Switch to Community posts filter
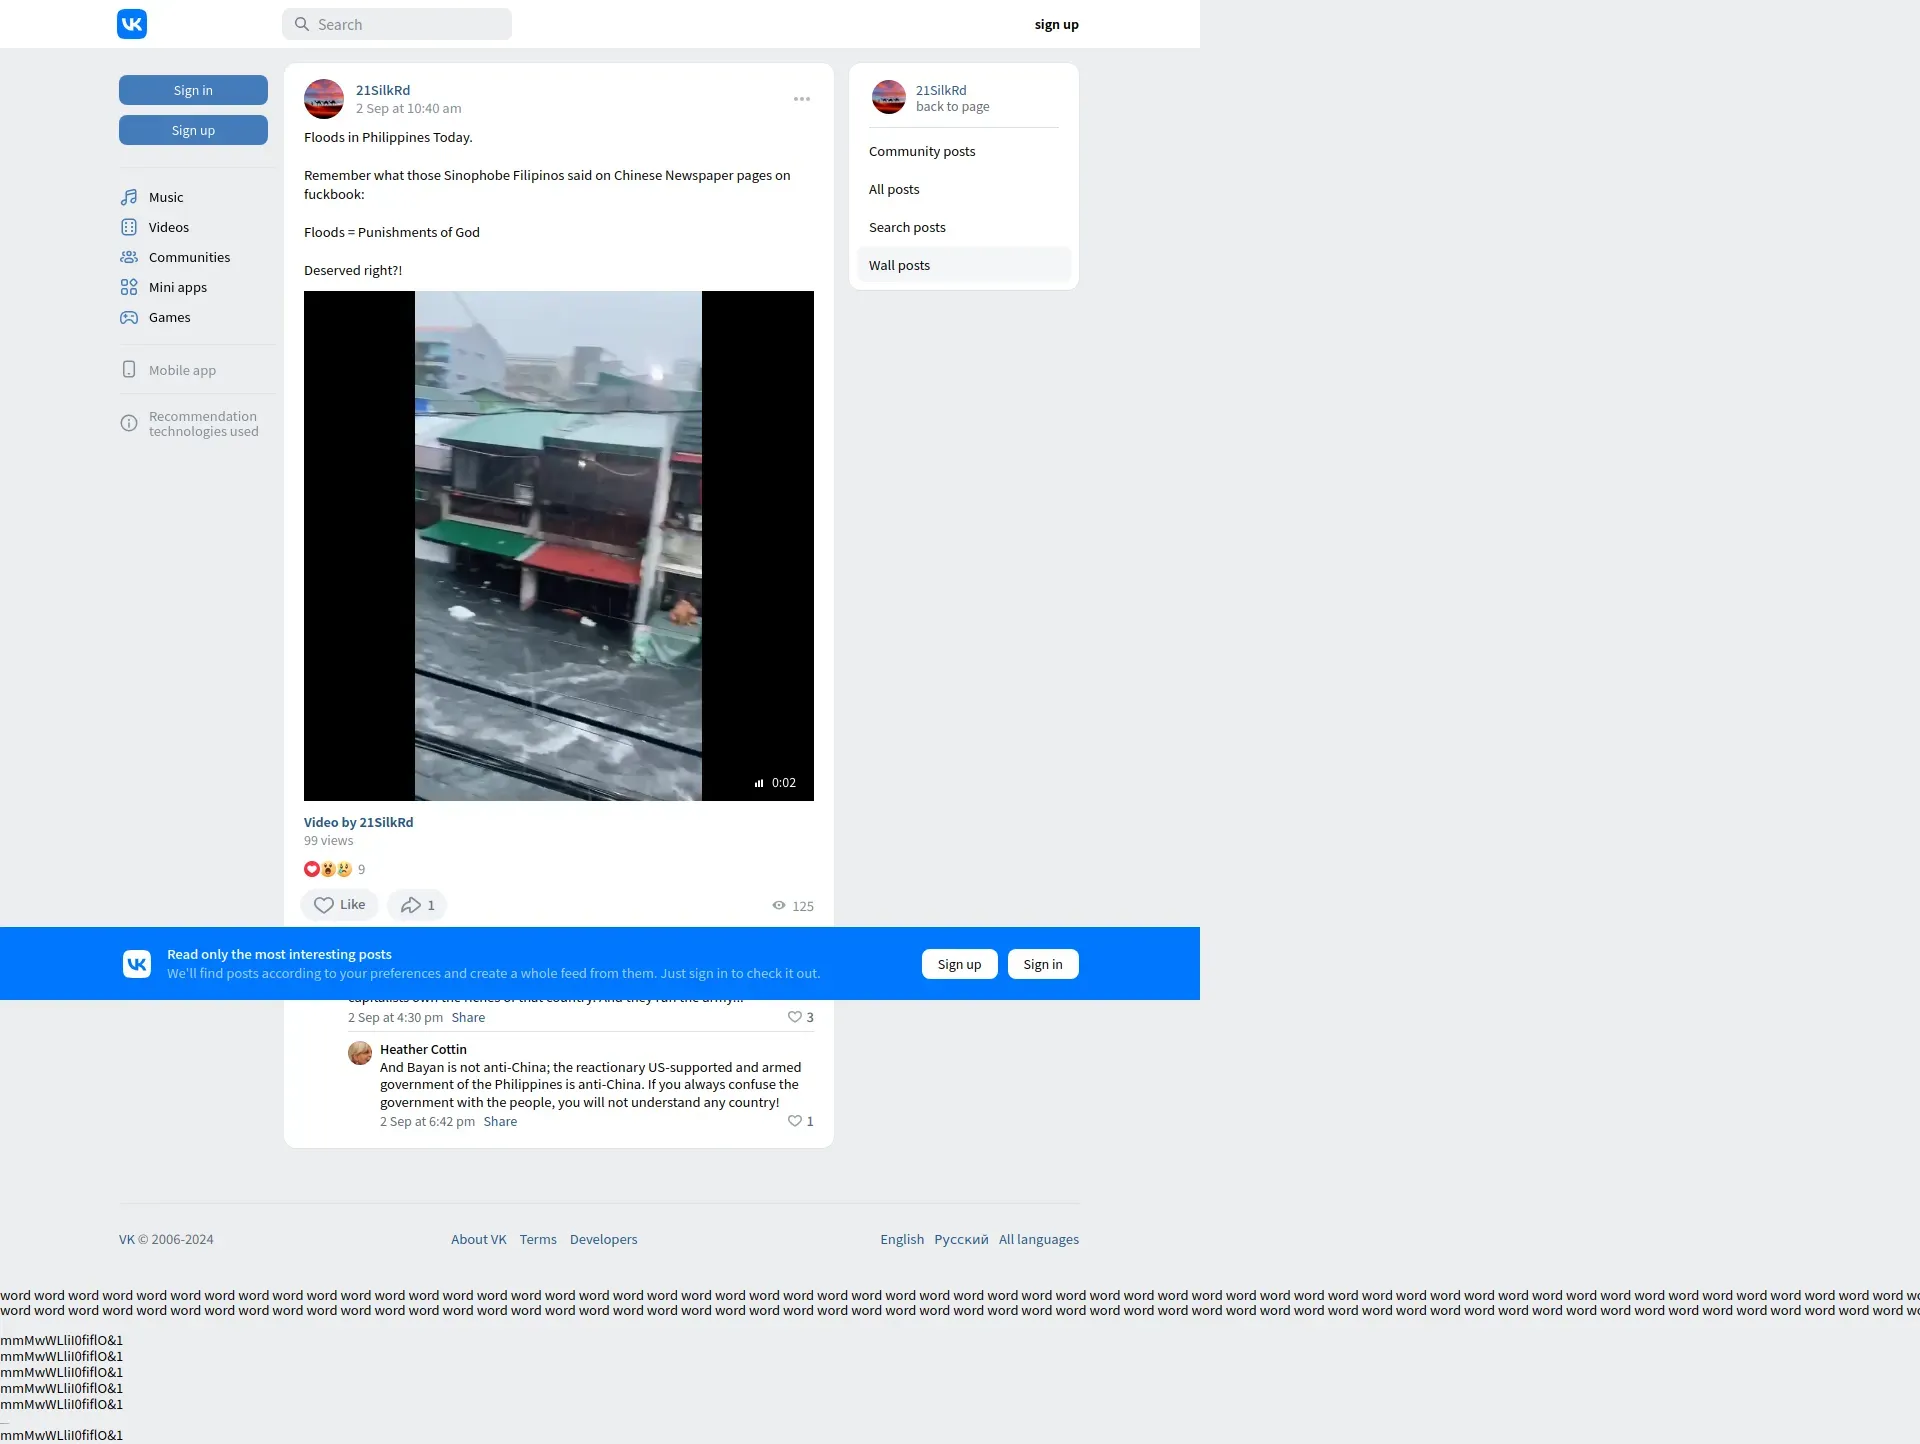The width and height of the screenshot is (1920, 1444). click(x=921, y=151)
